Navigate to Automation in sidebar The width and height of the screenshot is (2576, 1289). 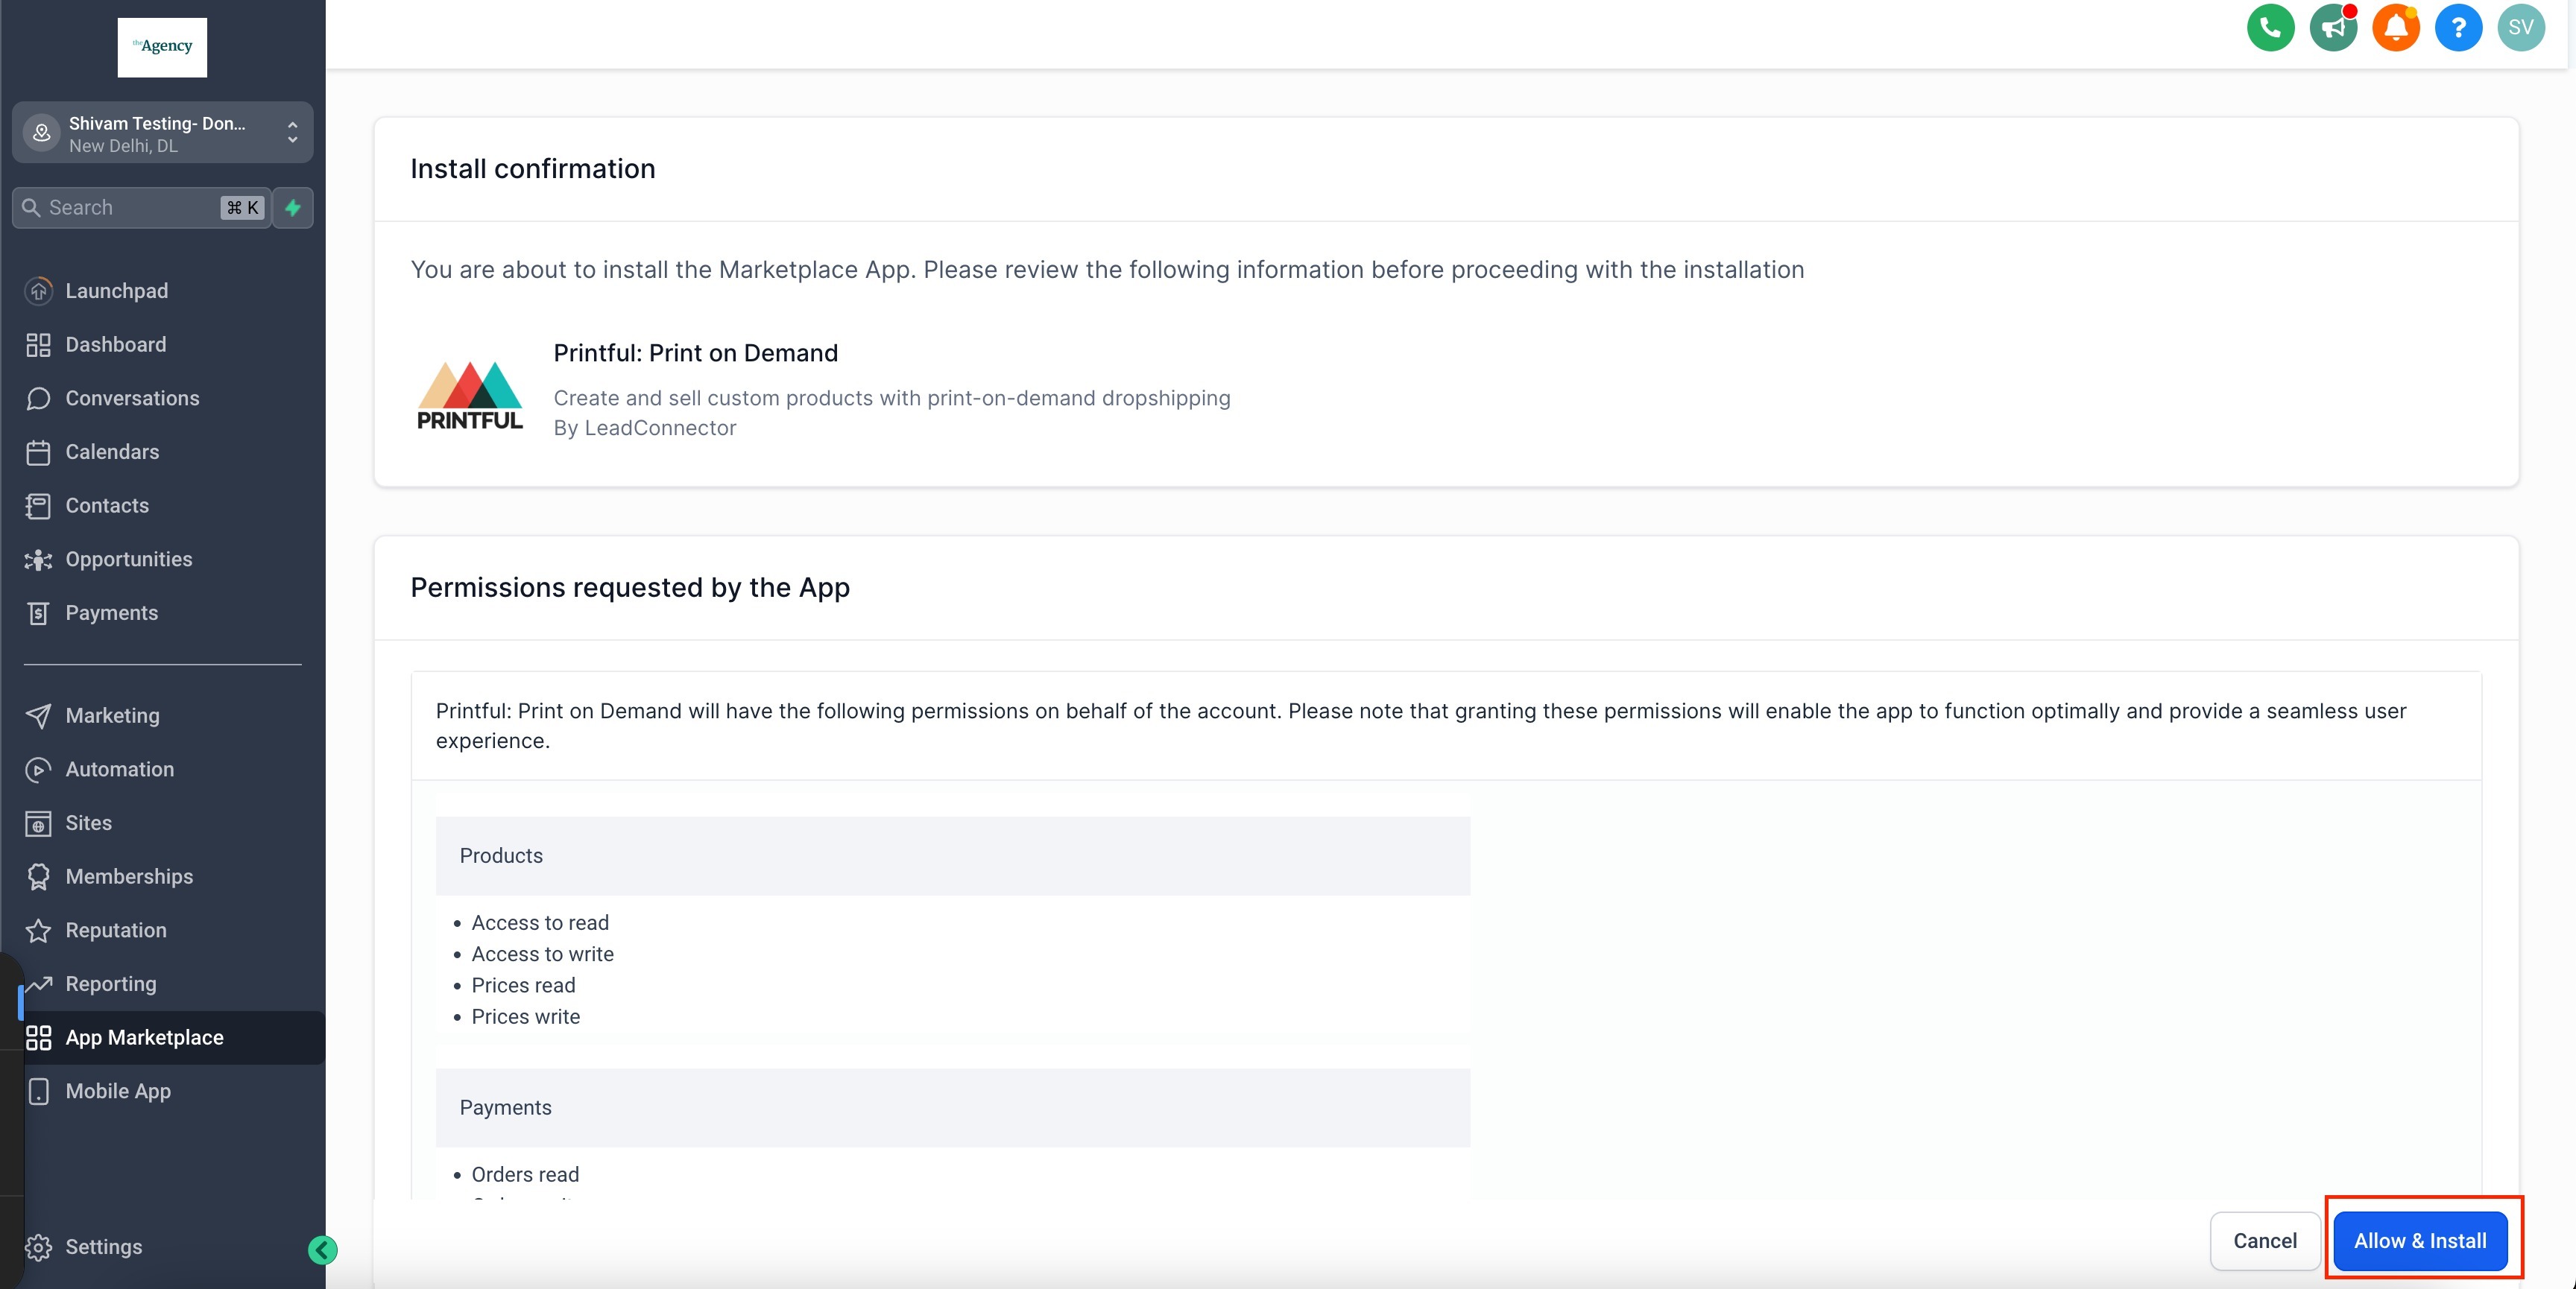click(x=119, y=769)
